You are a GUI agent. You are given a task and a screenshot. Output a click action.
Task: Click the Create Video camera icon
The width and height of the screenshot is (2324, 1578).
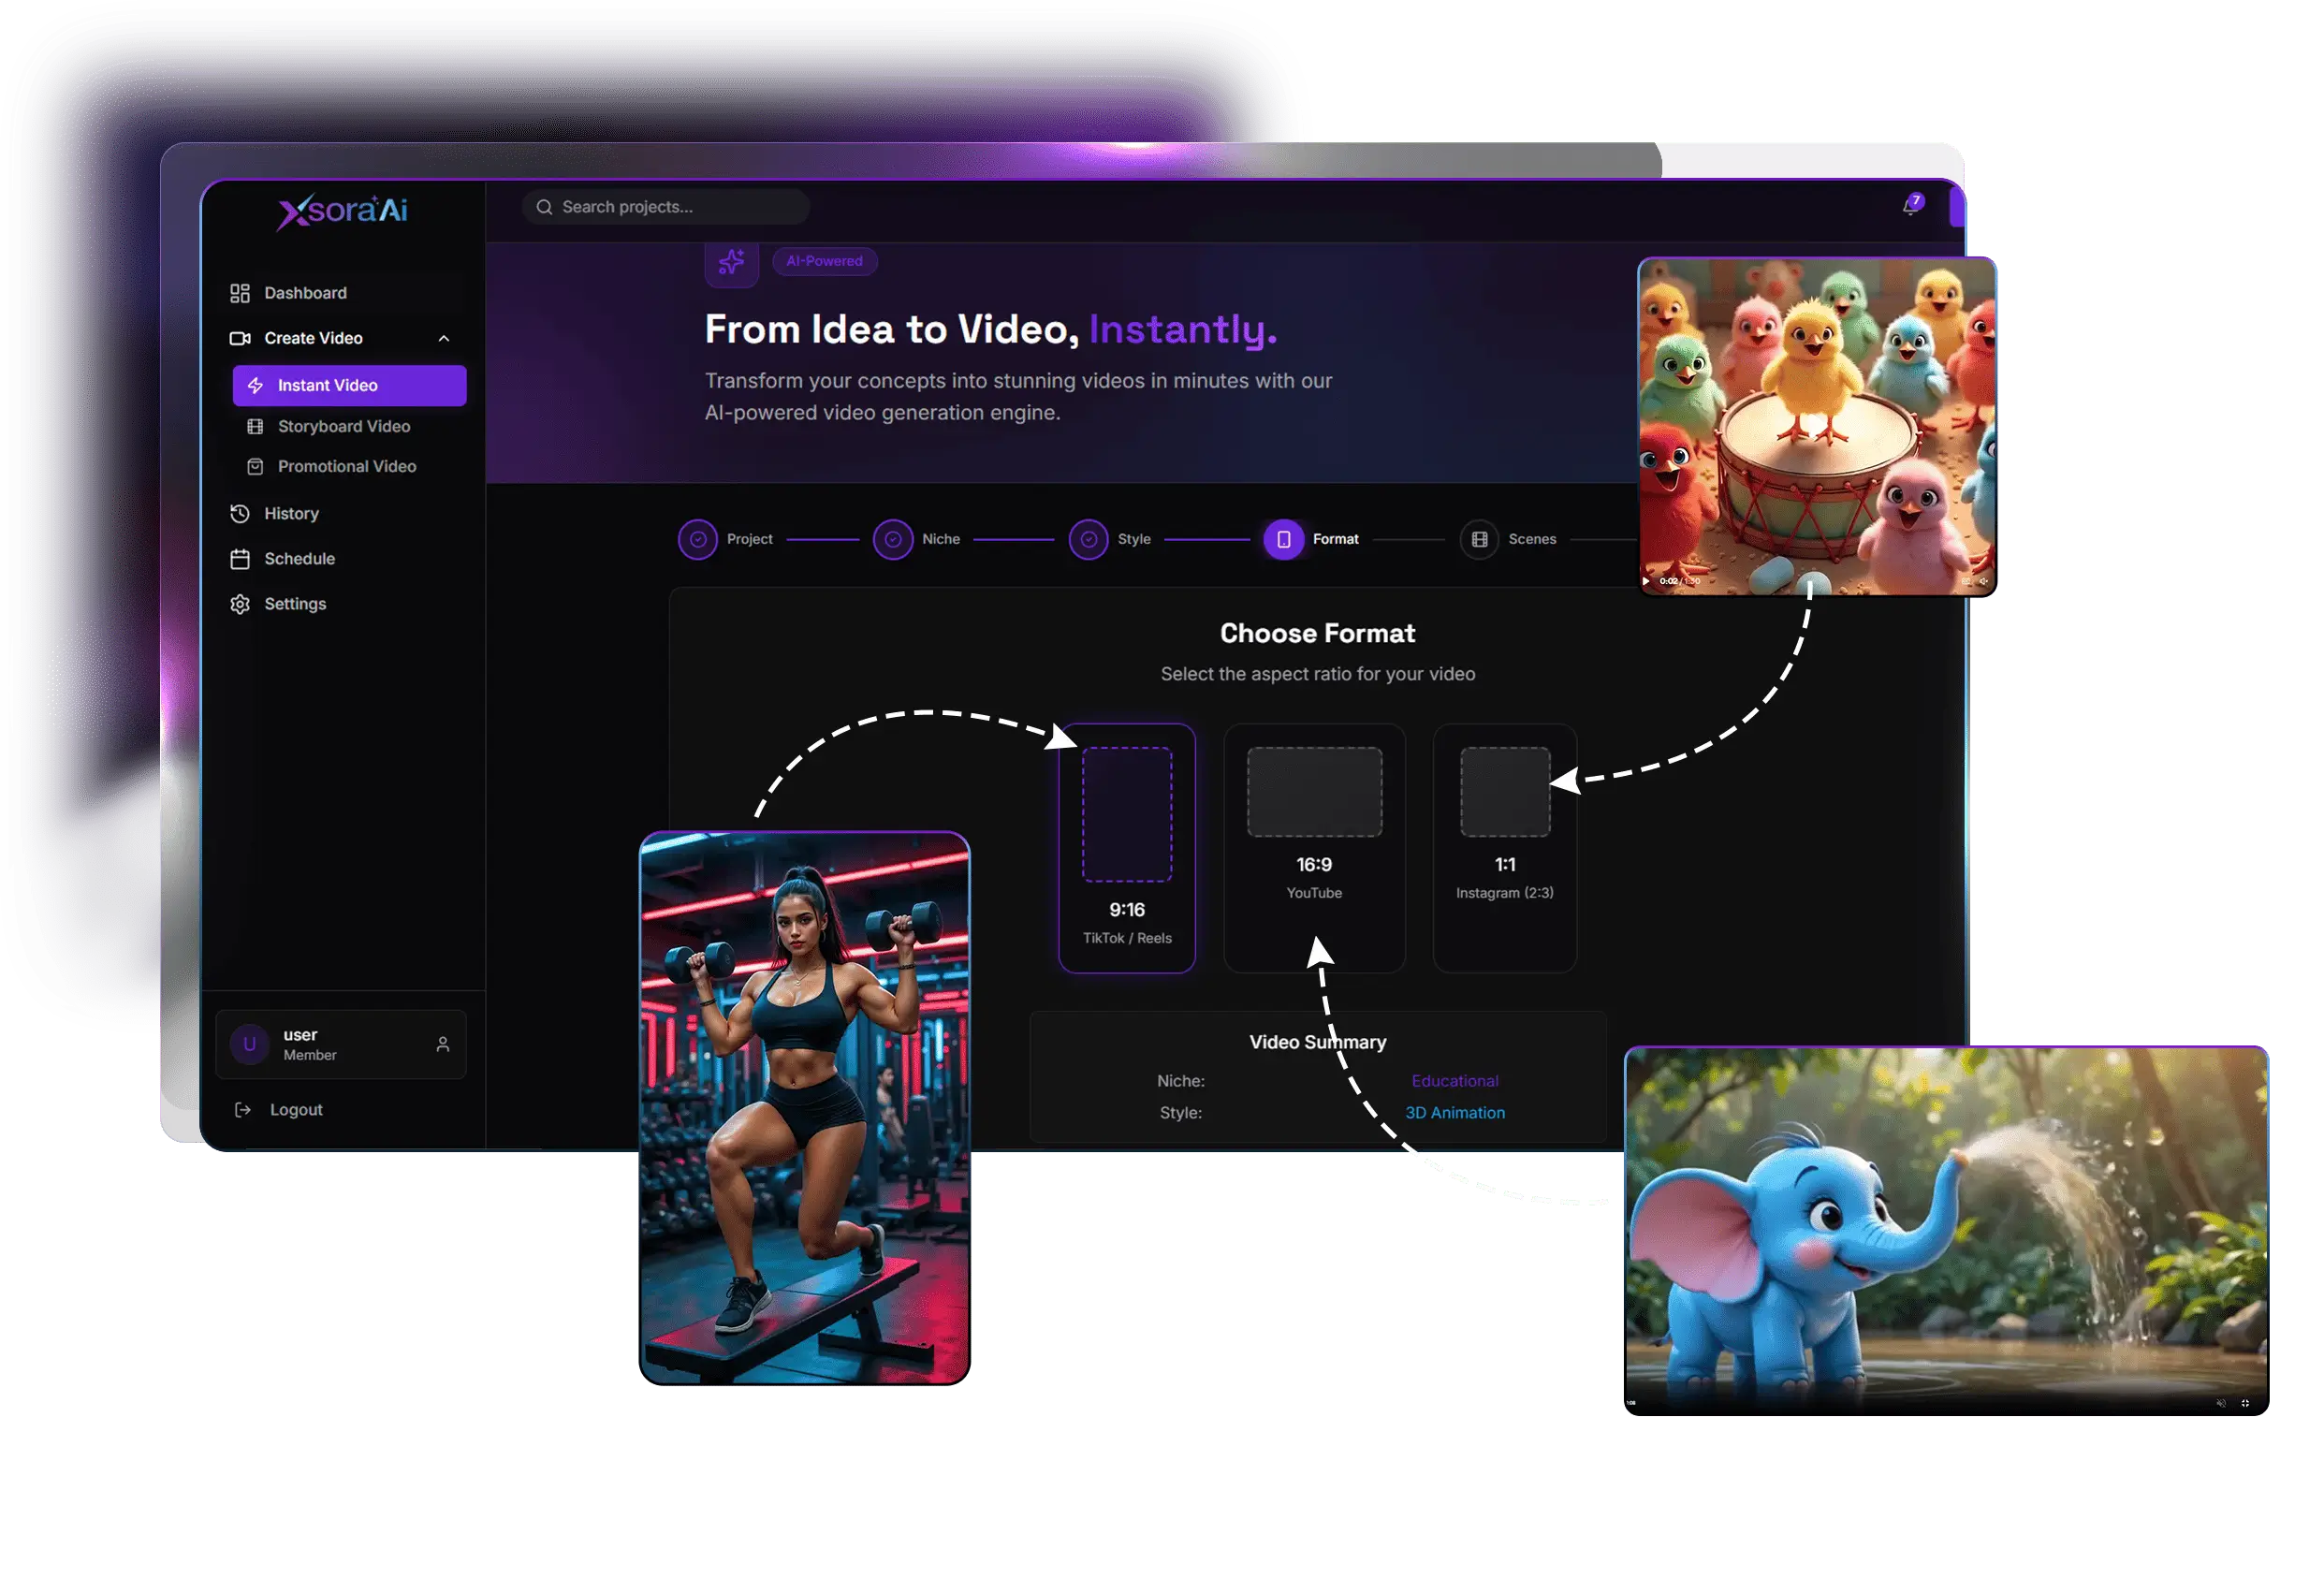coord(240,338)
